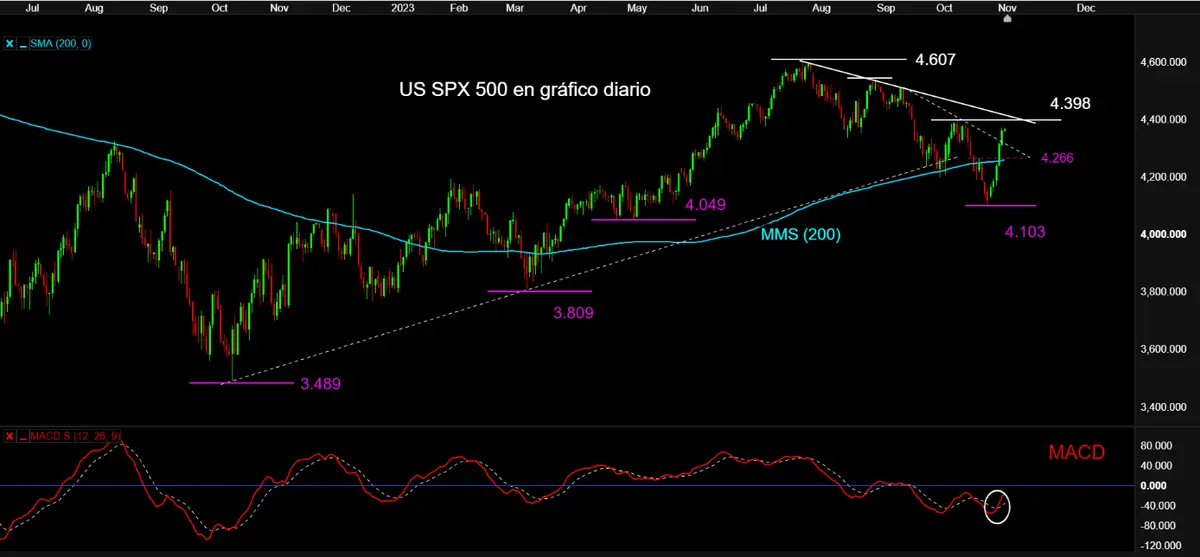
Task: Select the Apr label on the time axis
Action: click(577, 9)
